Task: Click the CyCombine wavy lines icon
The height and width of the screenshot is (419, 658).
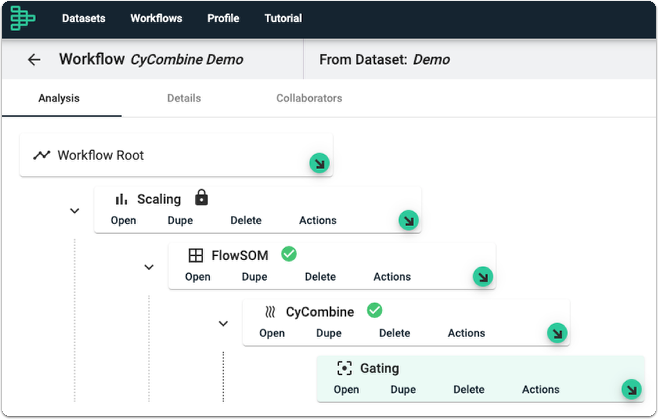Action: pyautogui.click(x=270, y=312)
